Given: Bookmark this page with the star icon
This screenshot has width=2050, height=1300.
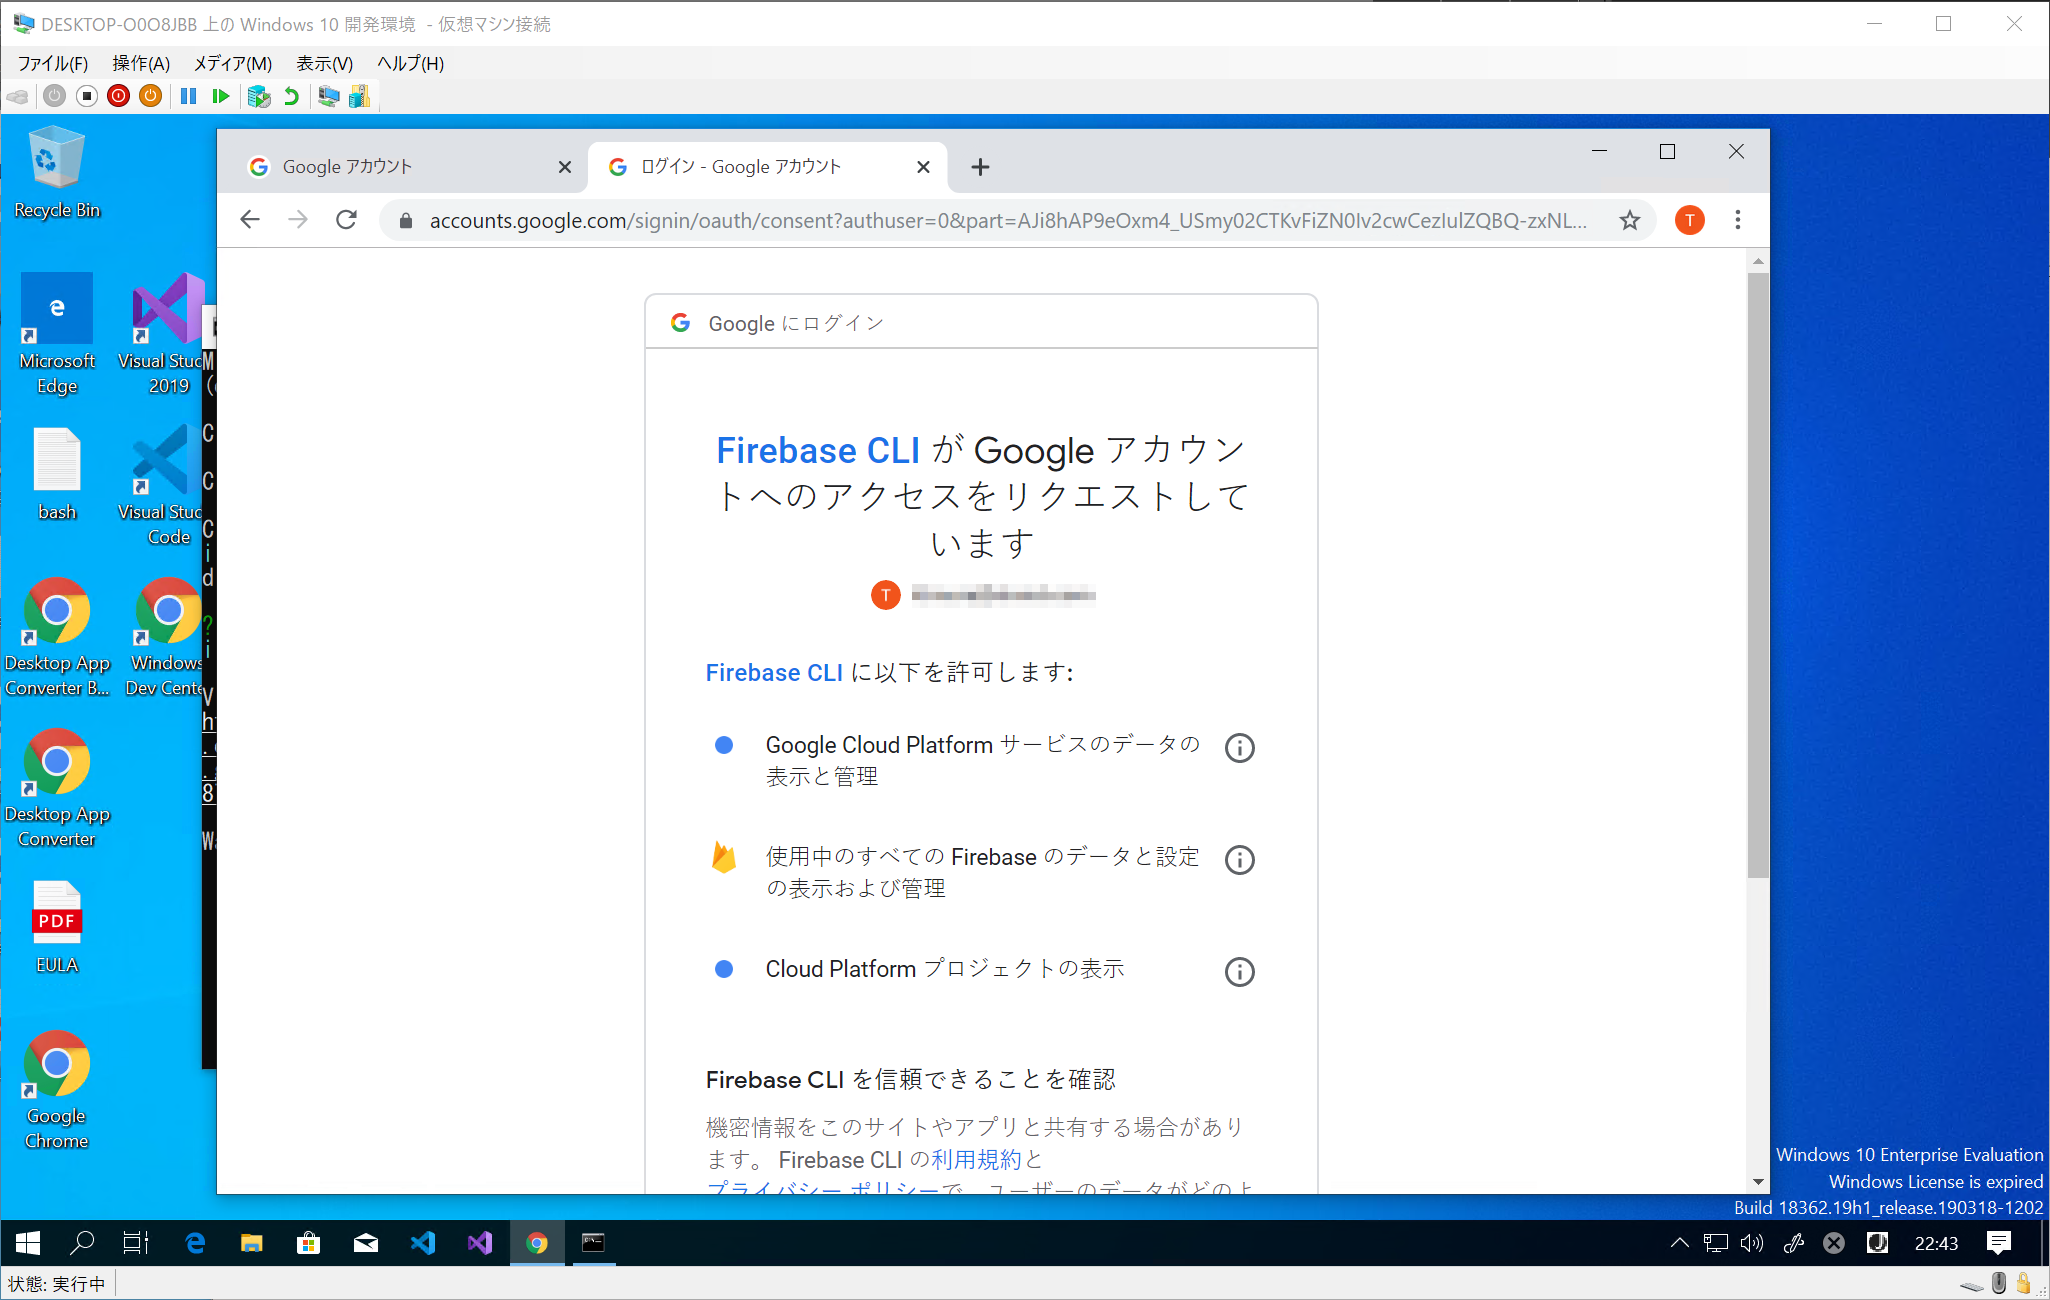Looking at the screenshot, I should point(1630,220).
